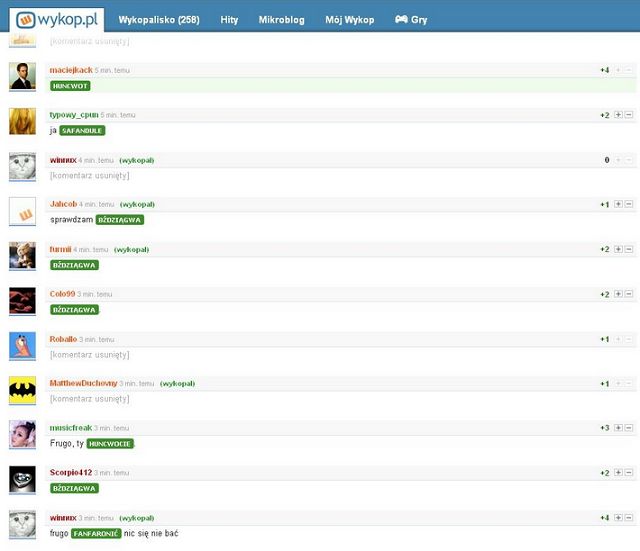This screenshot has height=551, width=640.
Task: Click Colo99's avatar
Action: 22,301
